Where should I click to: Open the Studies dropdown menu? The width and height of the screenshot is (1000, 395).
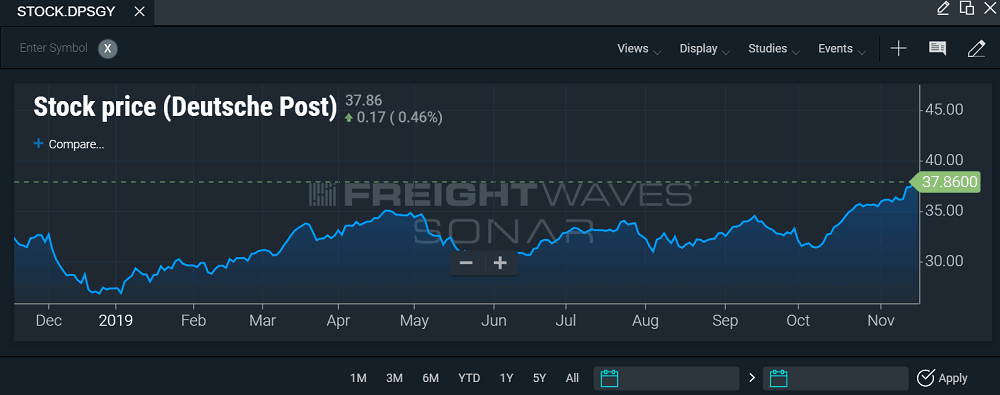[x=774, y=49]
